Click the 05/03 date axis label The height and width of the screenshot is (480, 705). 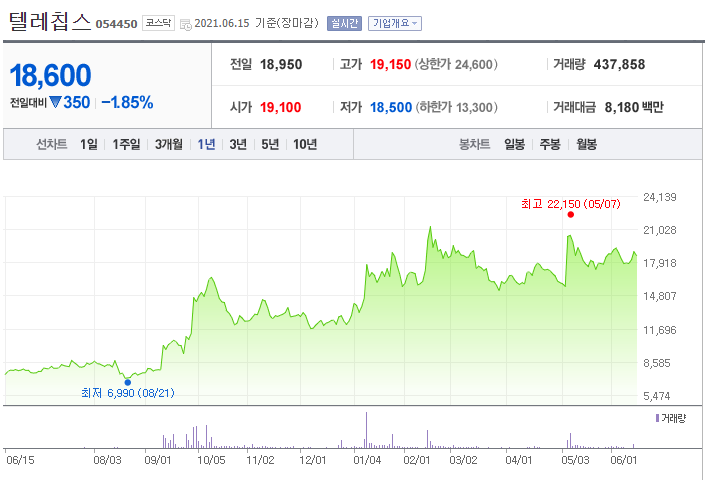(x=575, y=460)
